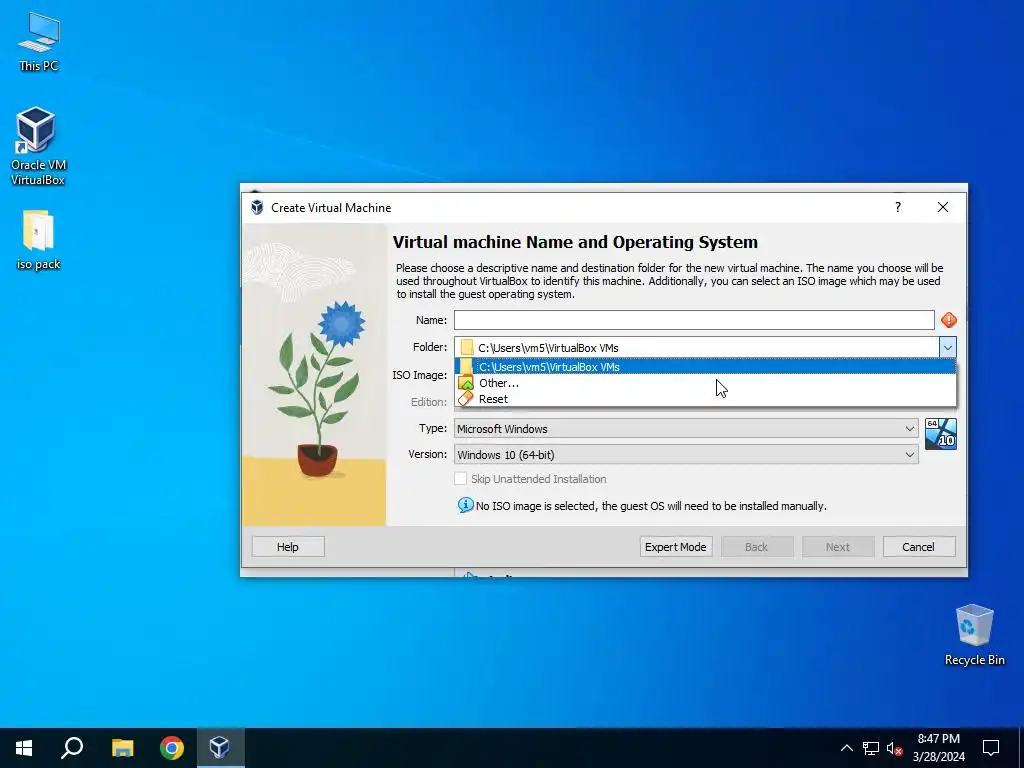The height and width of the screenshot is (768, 1024).
Task: Show hidden system tray icons
Action: [x=846, y=748]
